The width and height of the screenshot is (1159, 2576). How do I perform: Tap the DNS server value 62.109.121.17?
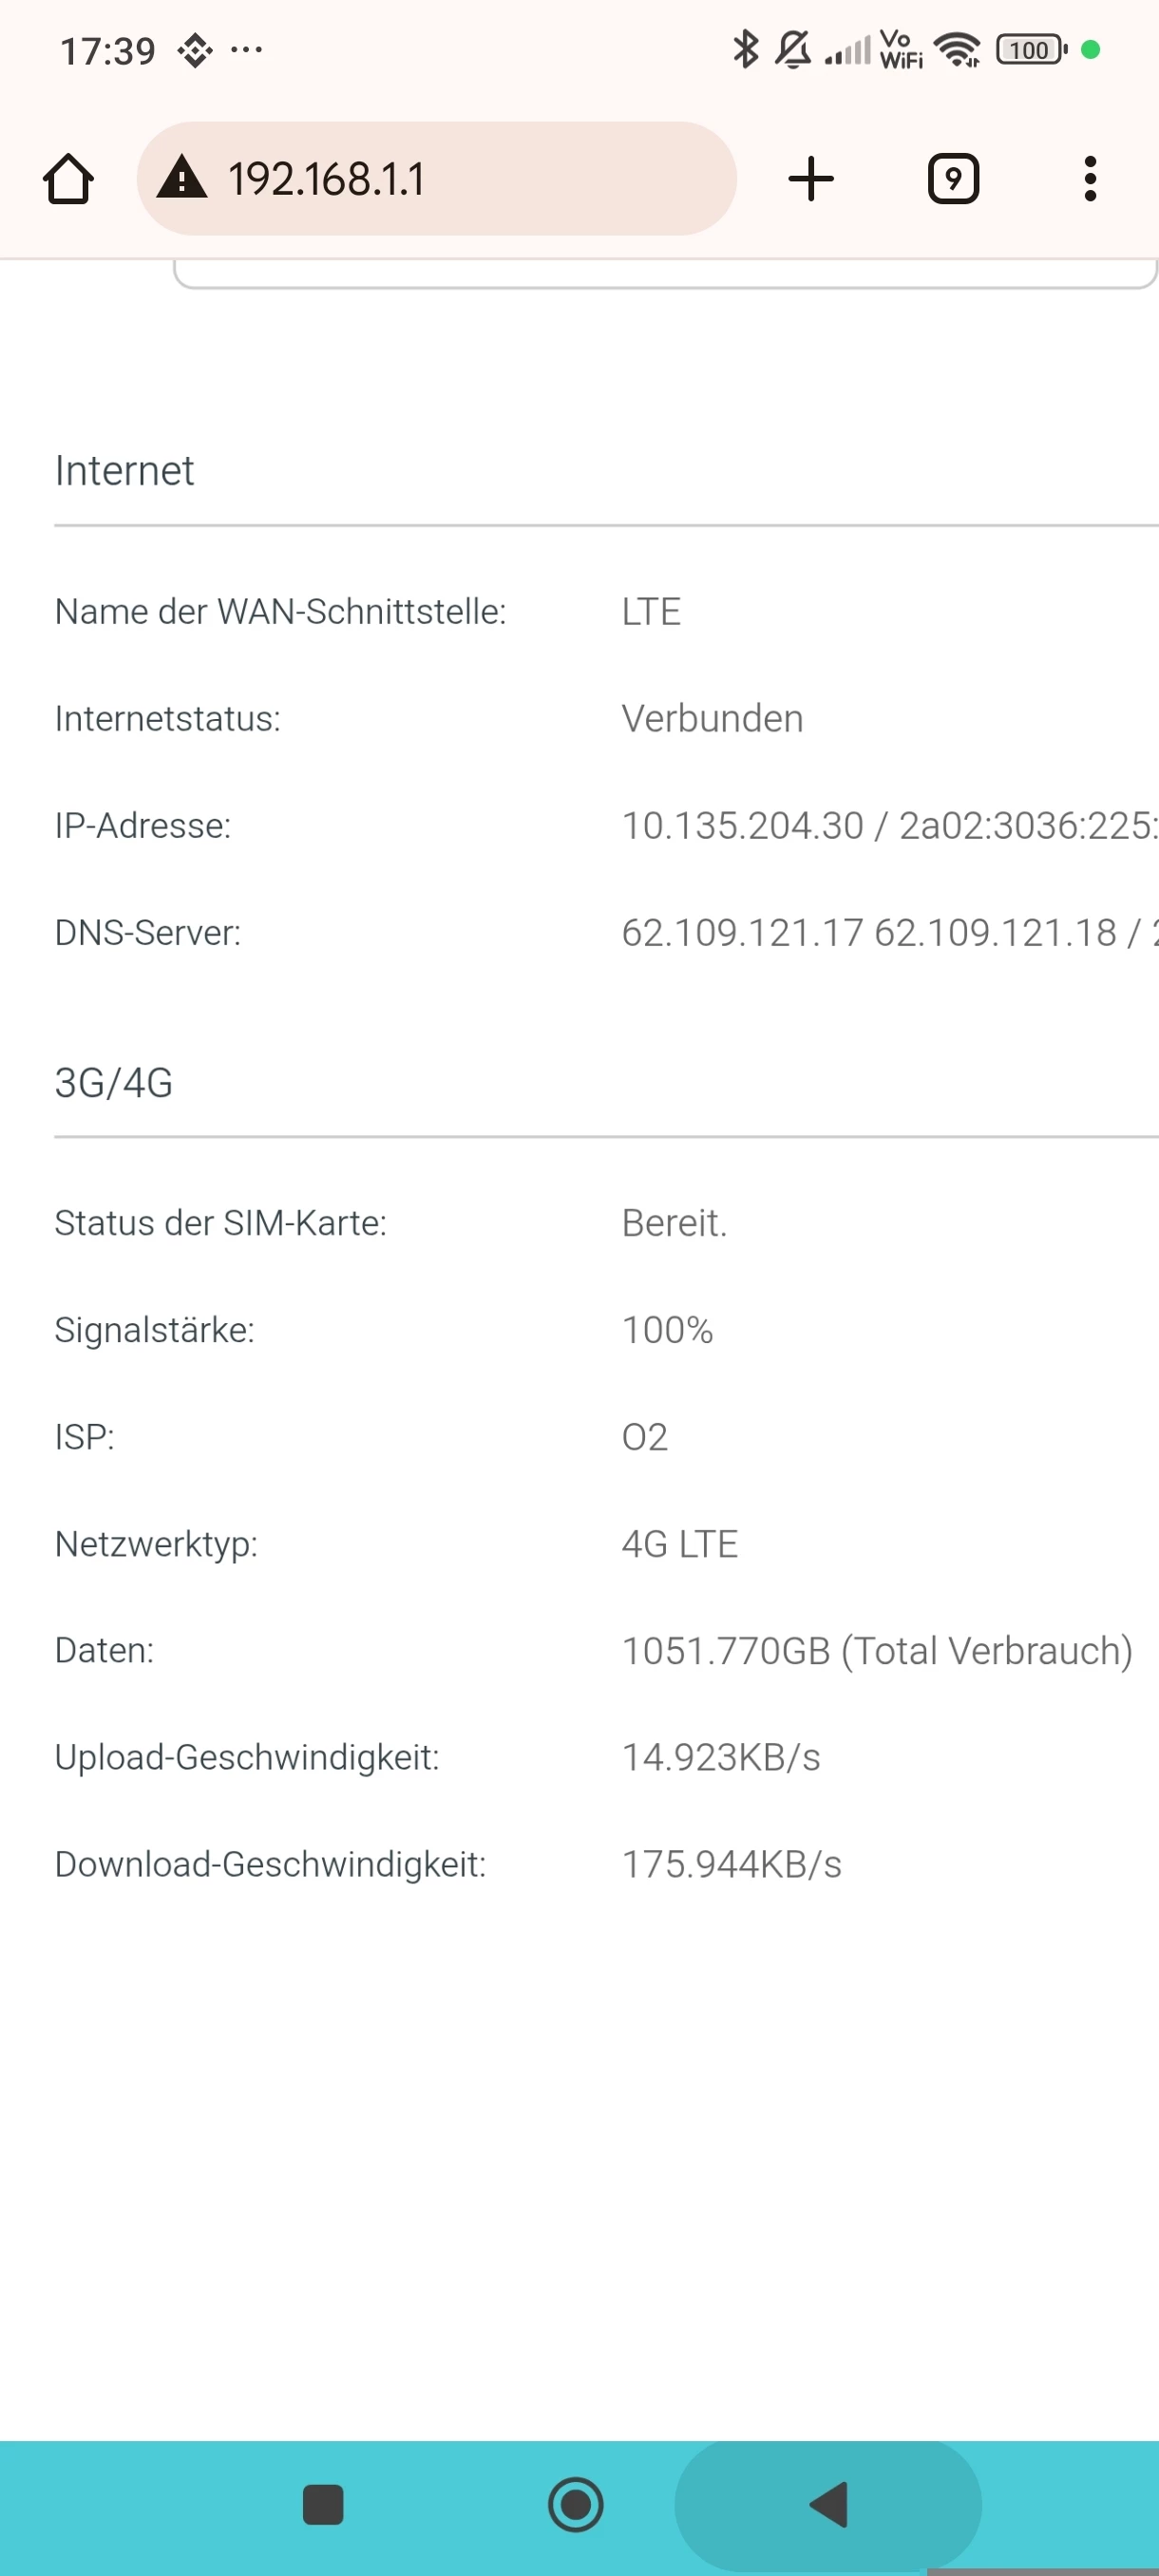point(742,933)
